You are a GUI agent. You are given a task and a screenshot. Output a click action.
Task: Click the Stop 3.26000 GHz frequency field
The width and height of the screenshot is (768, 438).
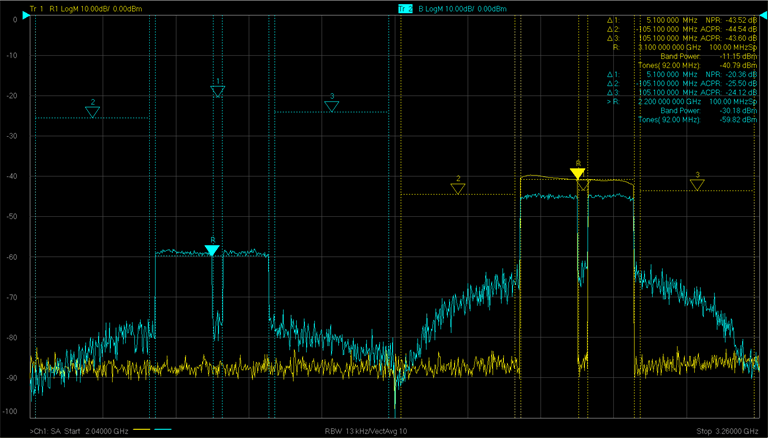726,430
